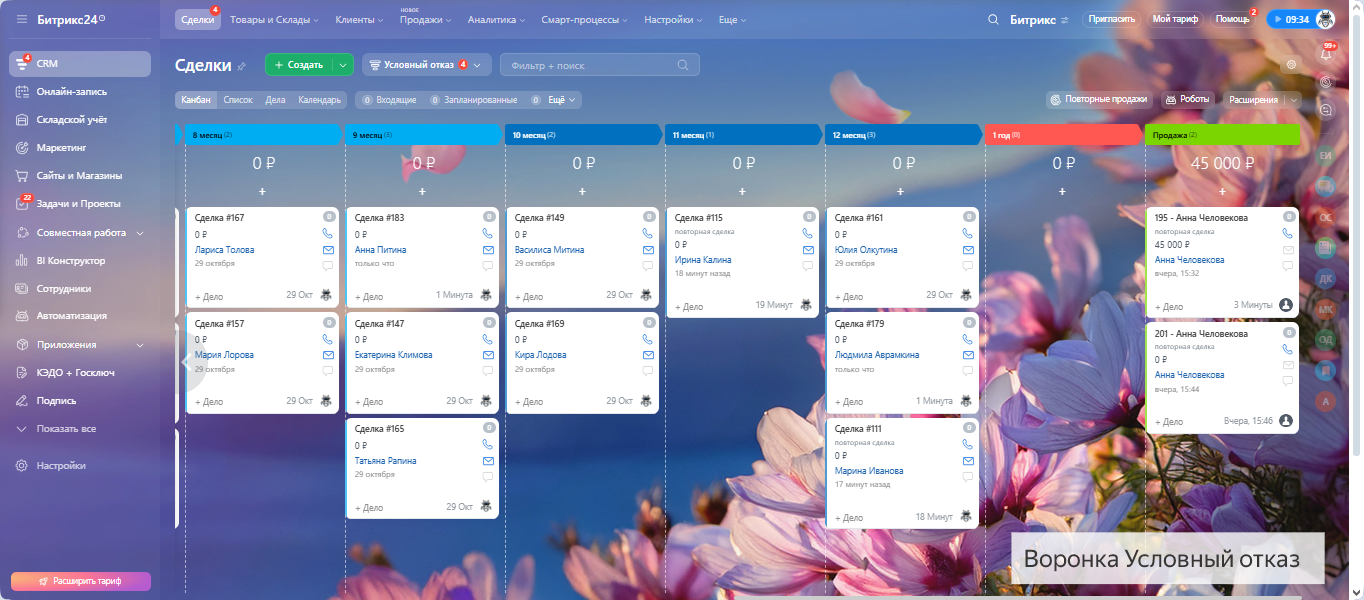This screenshot has width=1364, height=600.
Task: Click the Мой тариф button
Action: [1176, 19]
